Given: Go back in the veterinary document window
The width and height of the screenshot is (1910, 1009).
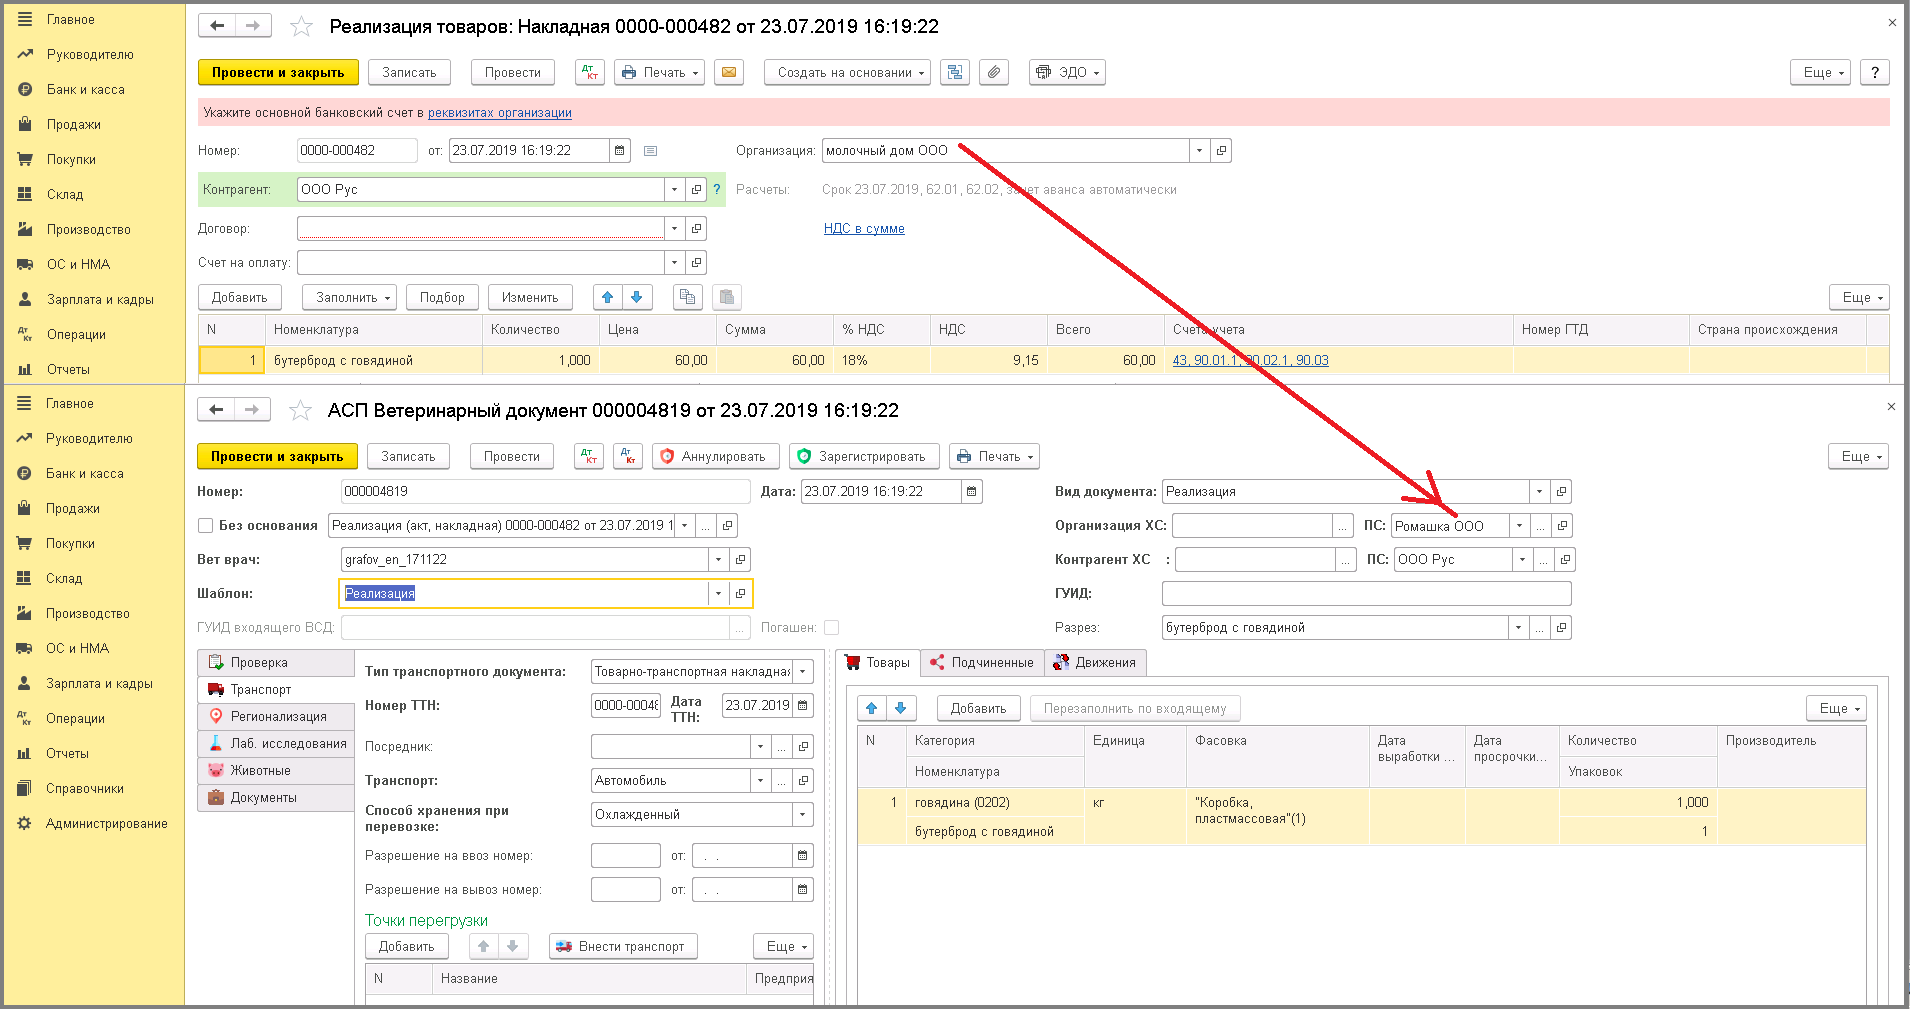Looking at the screenshot, I should [x=216, y=409].
